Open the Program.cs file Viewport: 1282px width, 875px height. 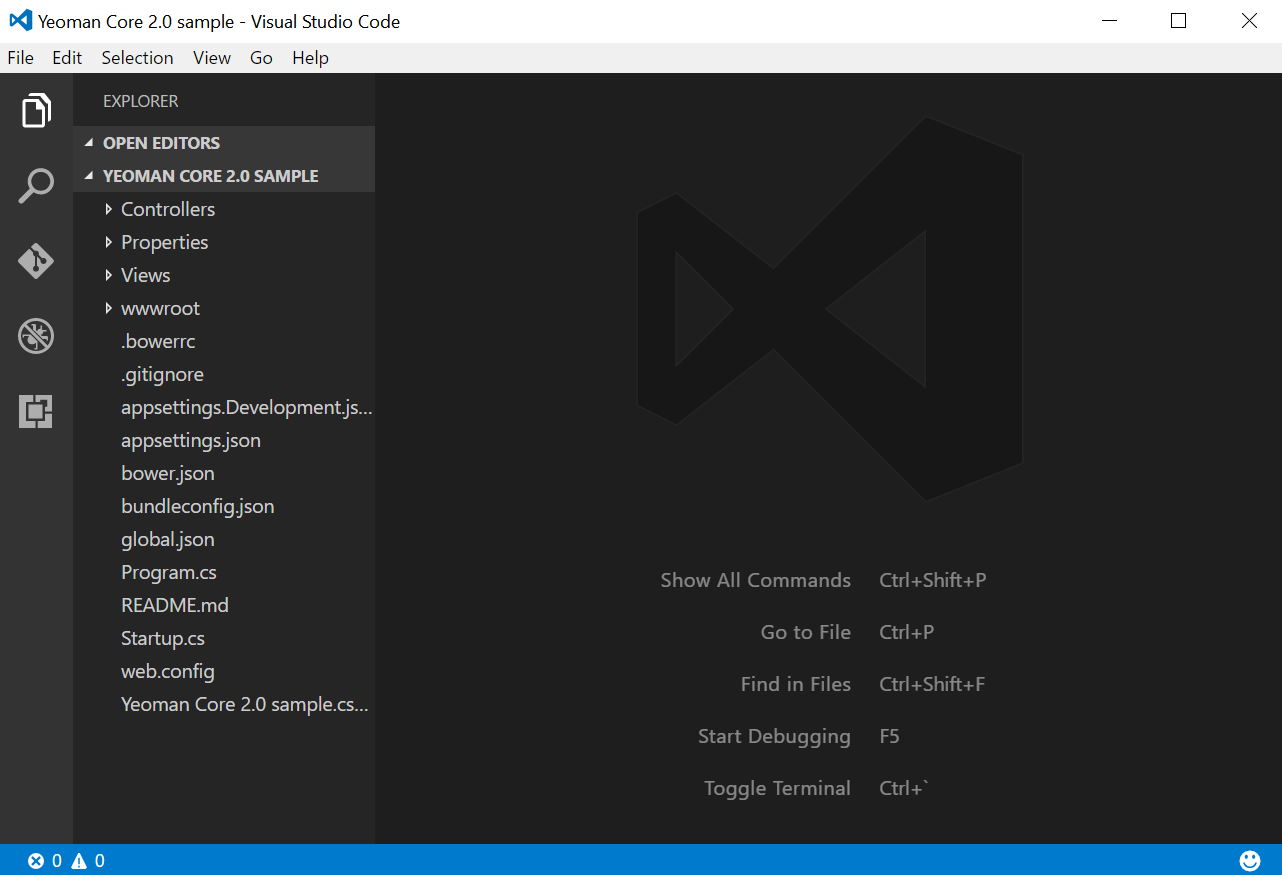click(224, 572)
